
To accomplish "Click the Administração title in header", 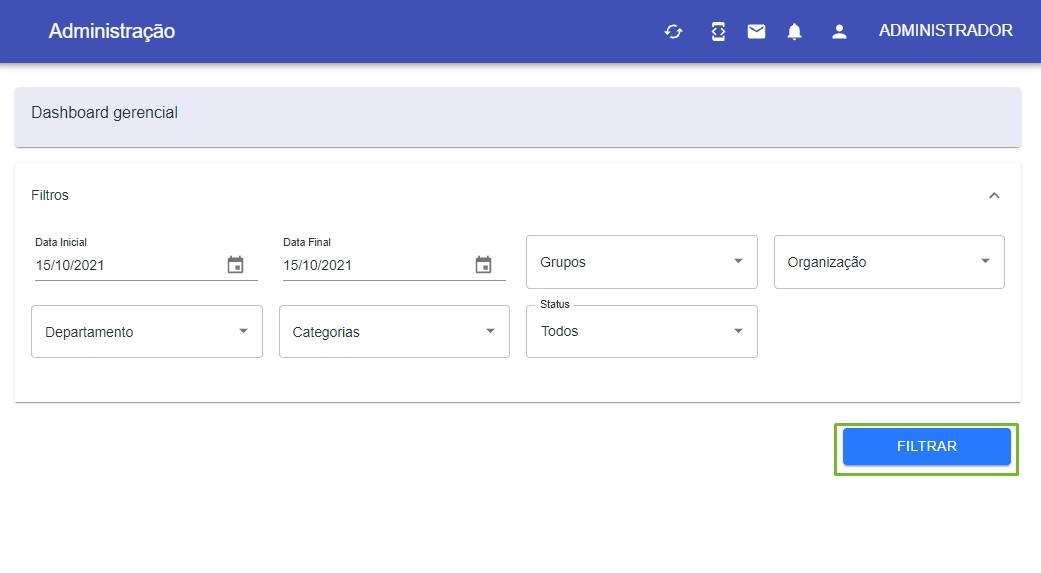I will pos(112,31).
